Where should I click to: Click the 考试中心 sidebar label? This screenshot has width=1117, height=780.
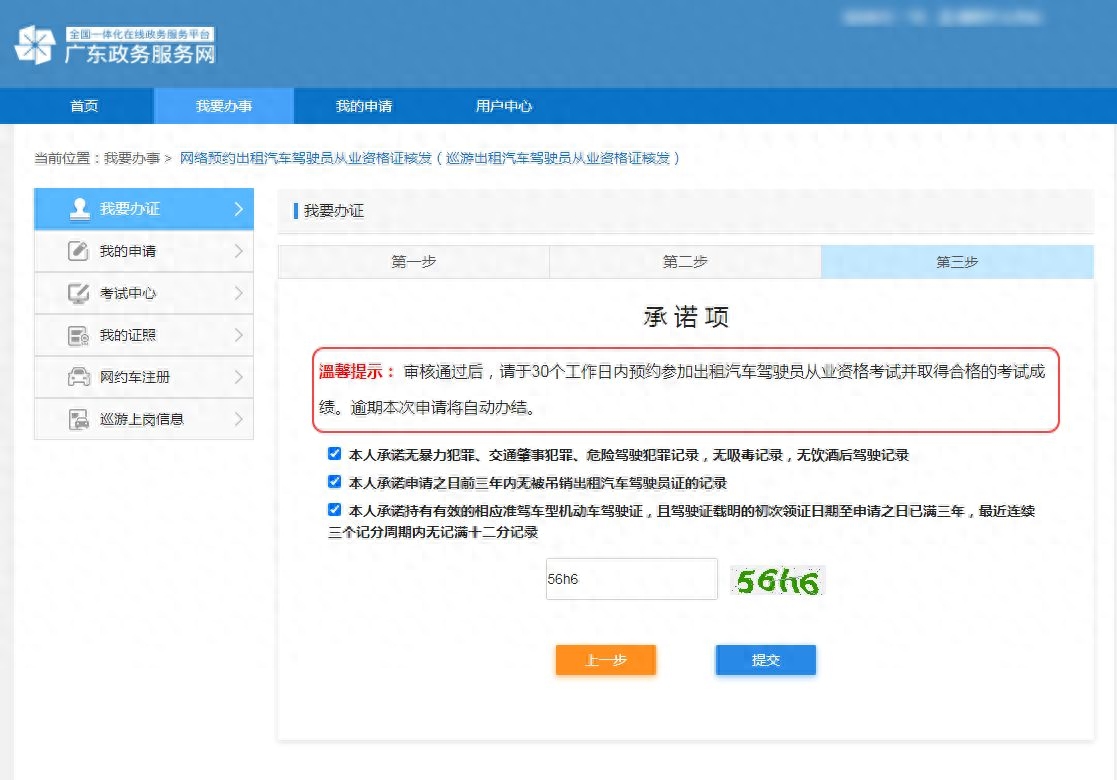[128, 293]
